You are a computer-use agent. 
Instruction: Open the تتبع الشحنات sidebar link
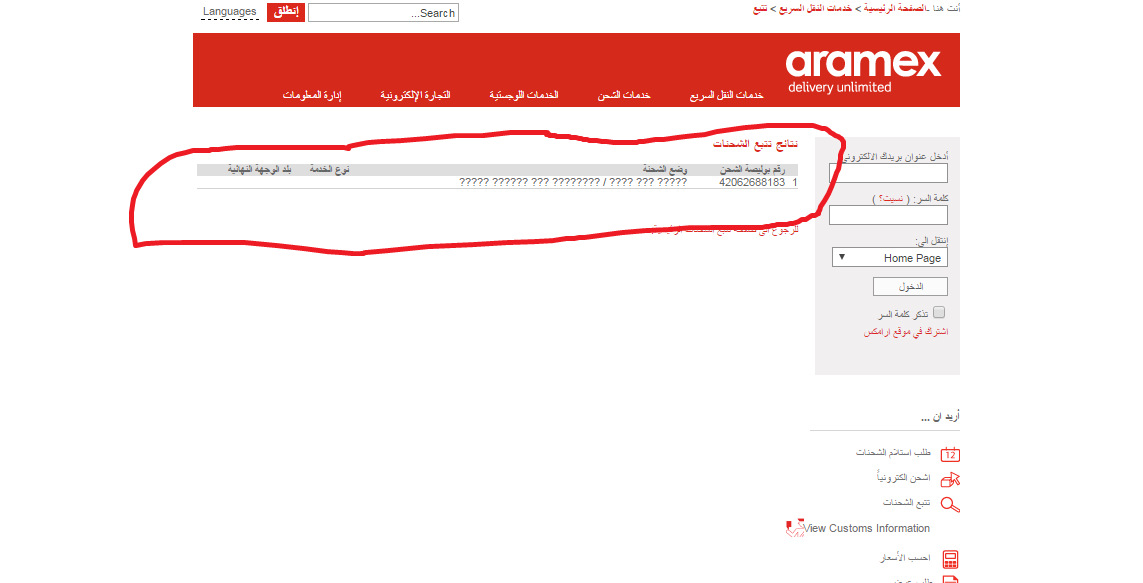[x=907, y=502]
